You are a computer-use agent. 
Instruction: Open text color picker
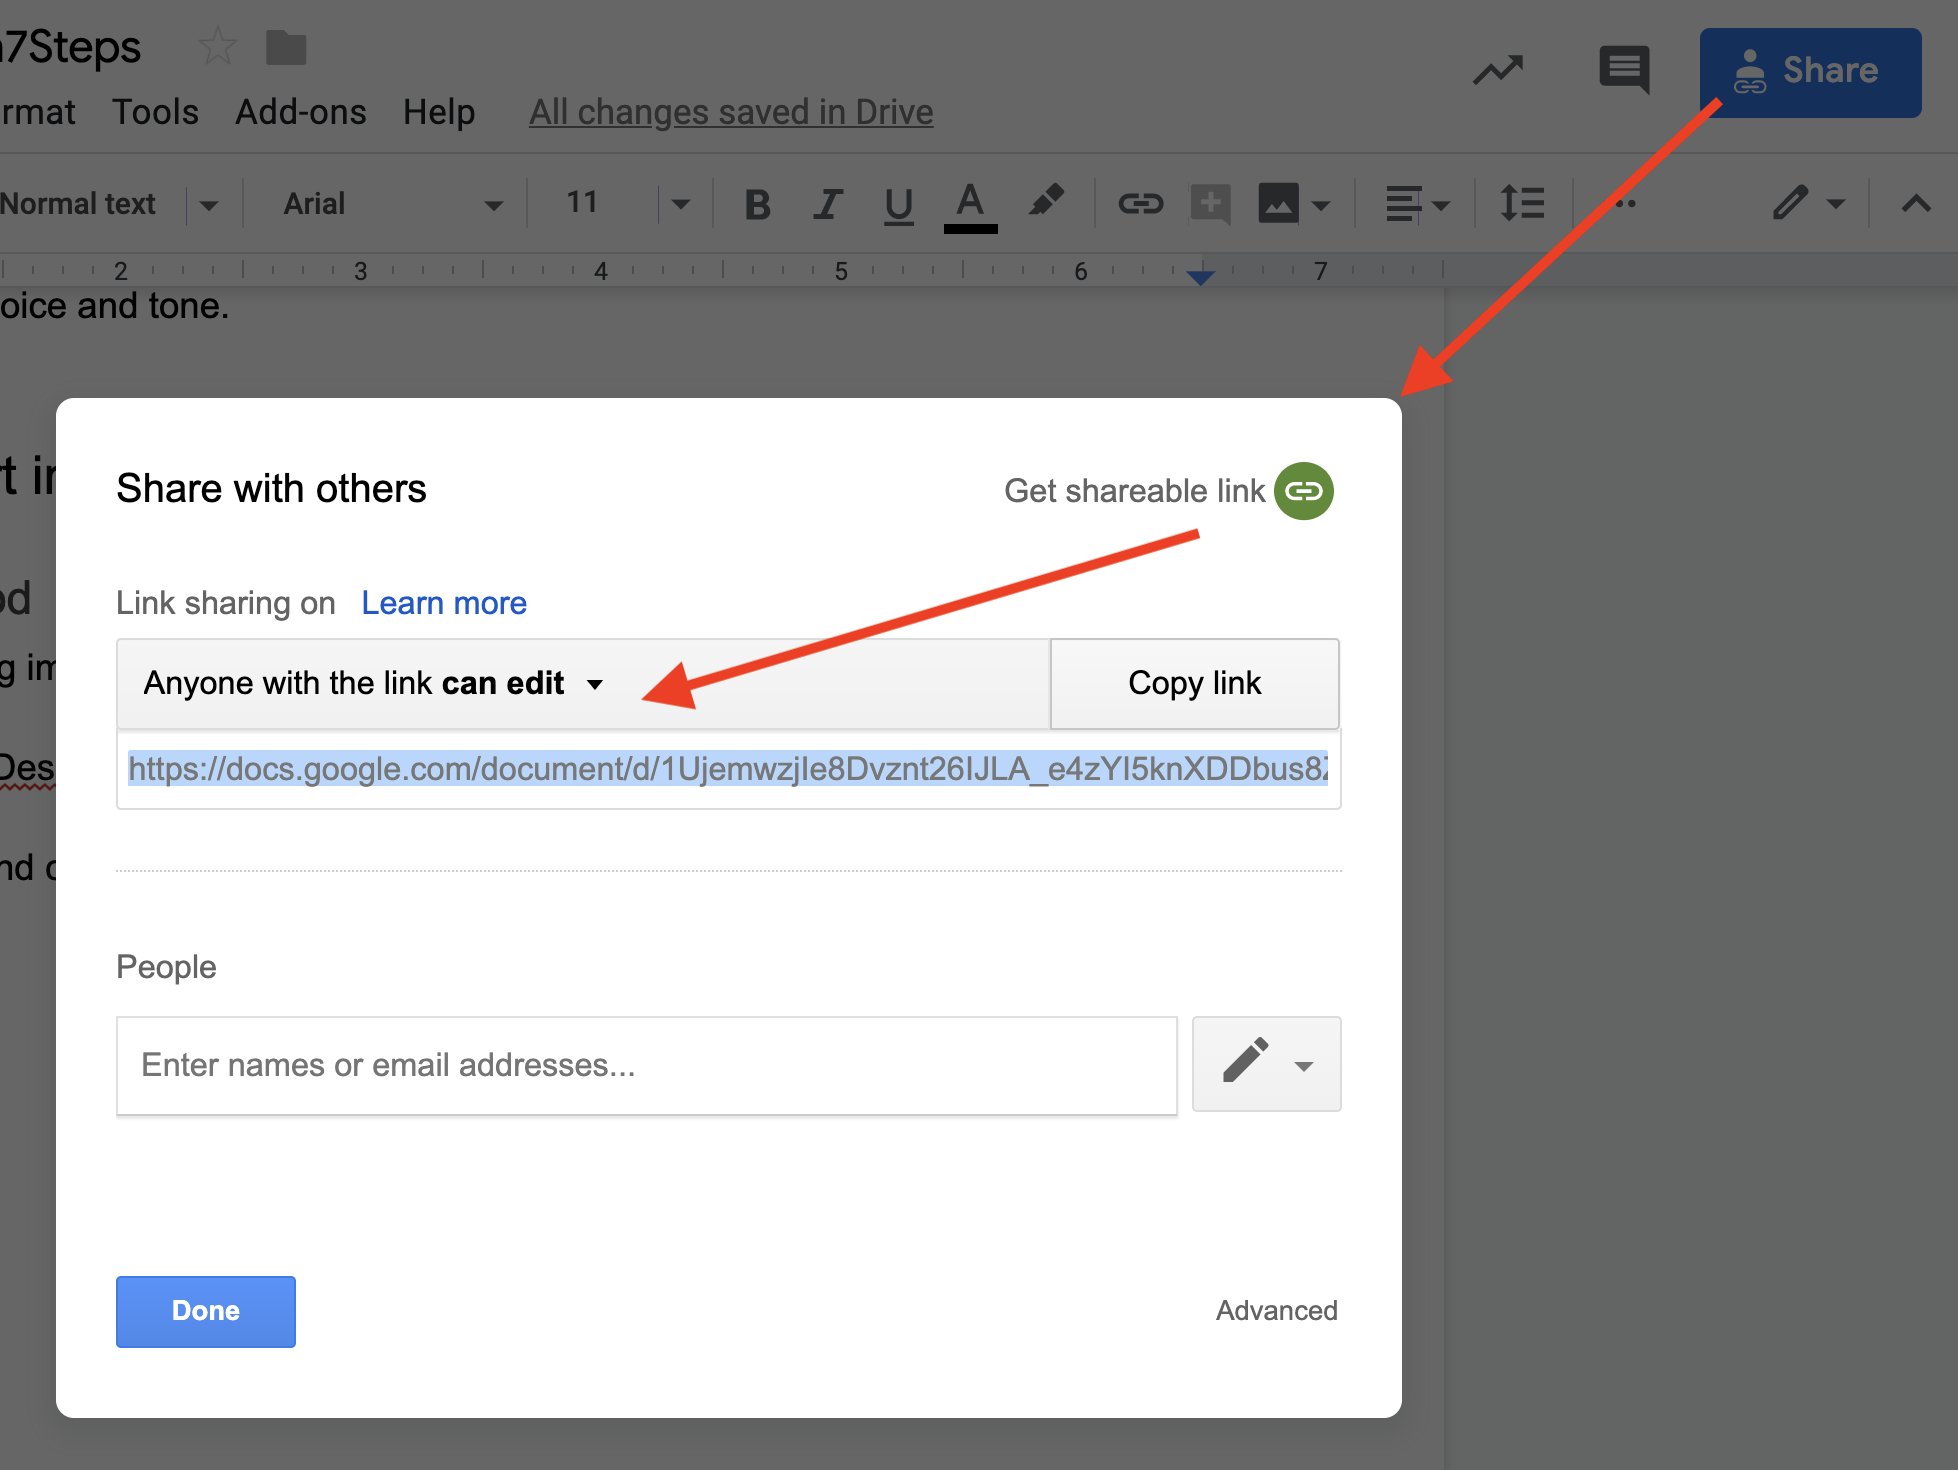coord(970,206)
